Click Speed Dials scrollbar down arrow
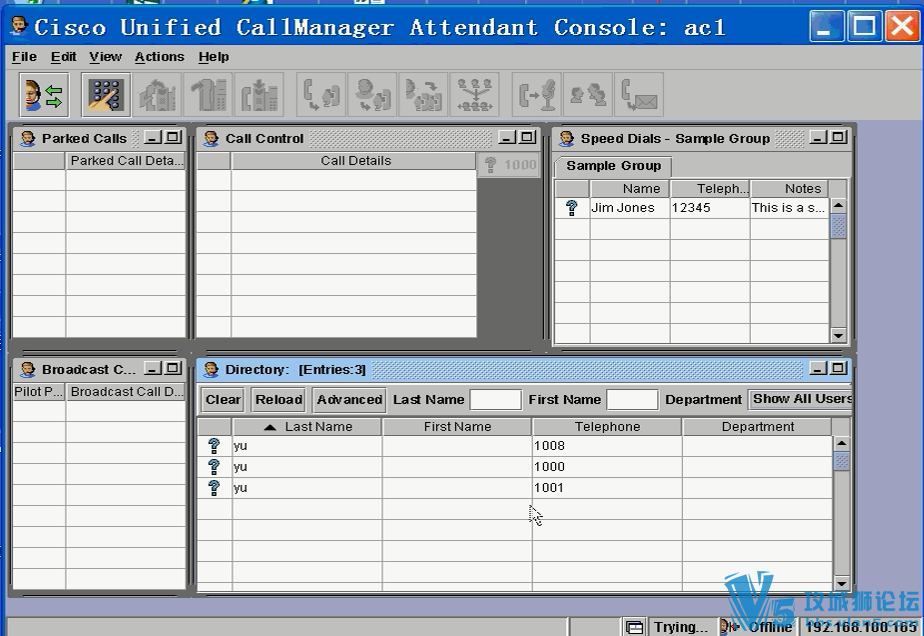Viewport: 924px width, 636px height. [x=839, y=335]
